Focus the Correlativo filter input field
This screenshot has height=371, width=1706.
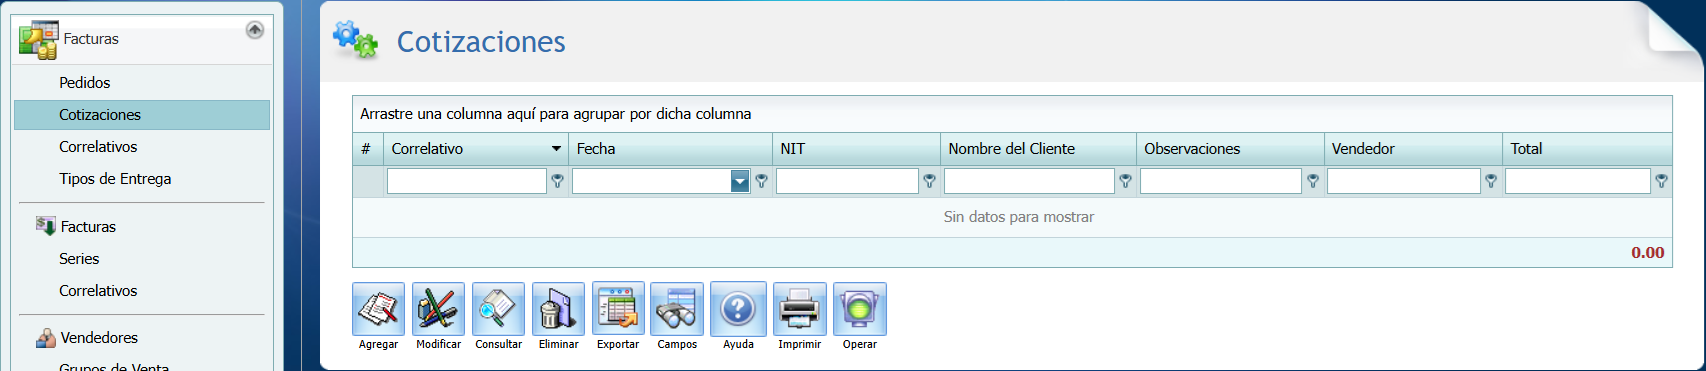[x=467, y=181]
